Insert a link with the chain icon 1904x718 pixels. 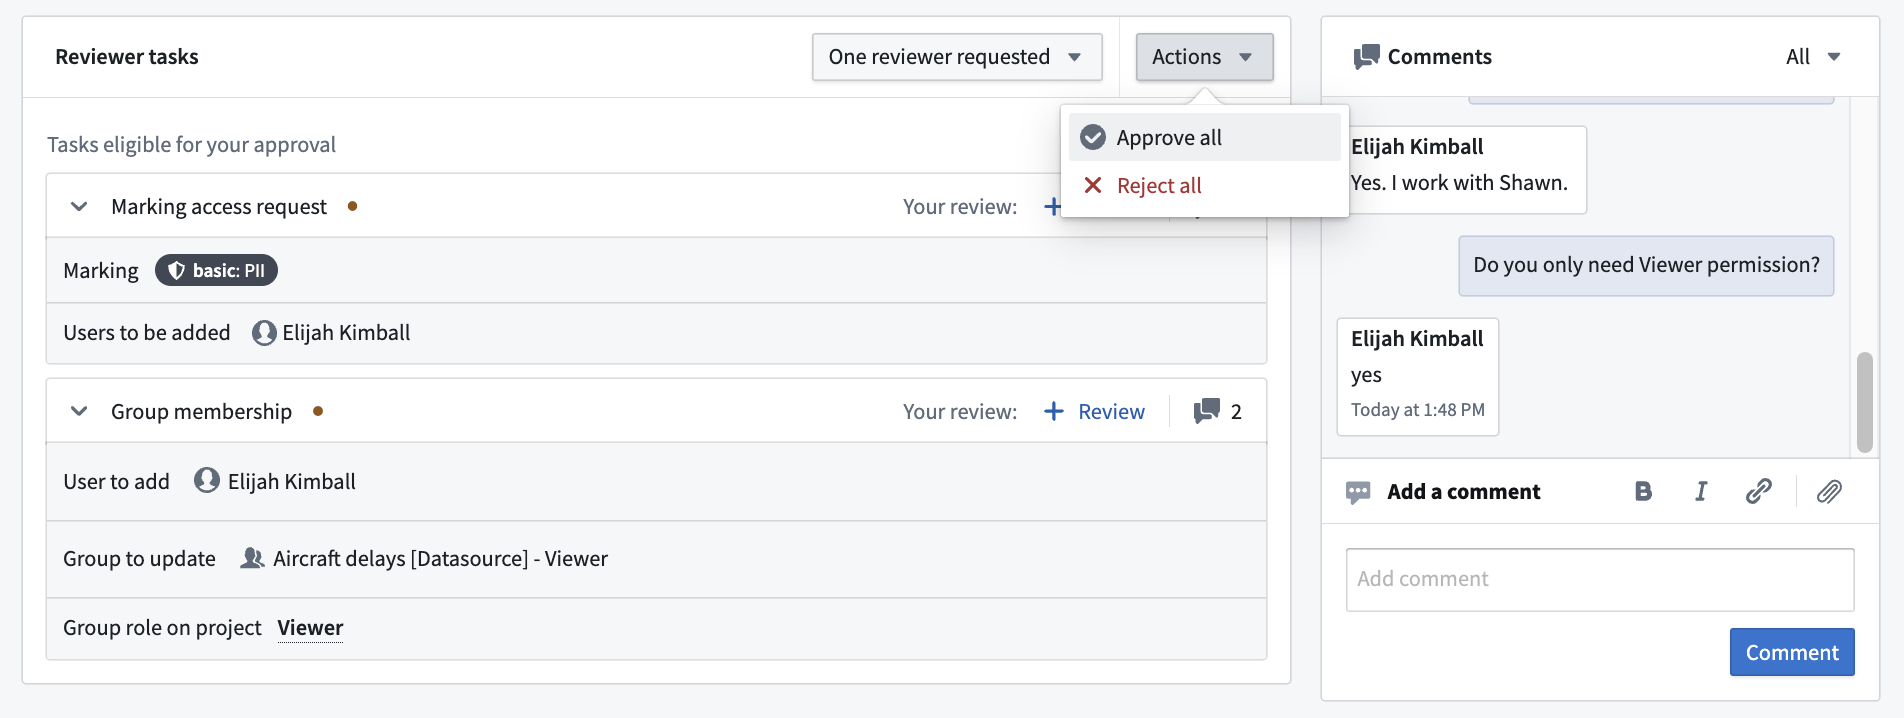tap(1759, 491)
